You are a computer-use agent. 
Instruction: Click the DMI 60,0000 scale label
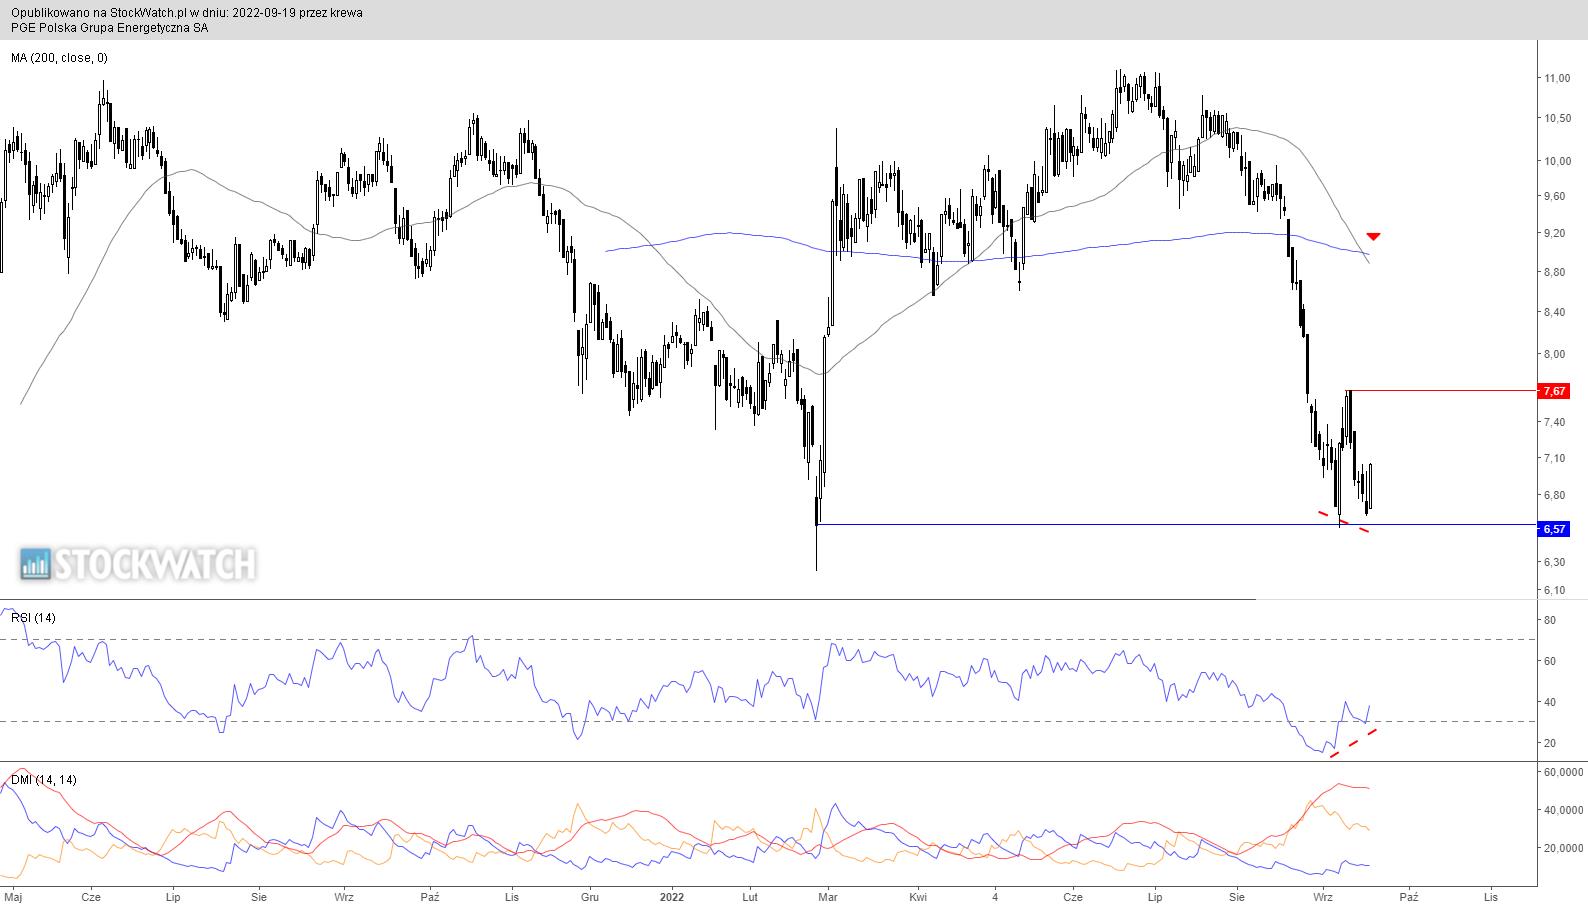(x=1563, y=773)
